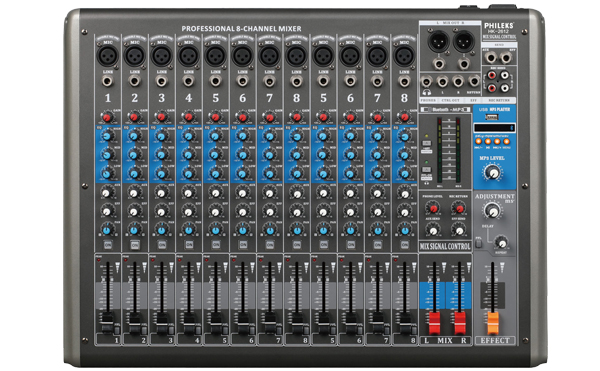
Task: Toggle the +48V phantom power switch
Action: tap(427, 143)
